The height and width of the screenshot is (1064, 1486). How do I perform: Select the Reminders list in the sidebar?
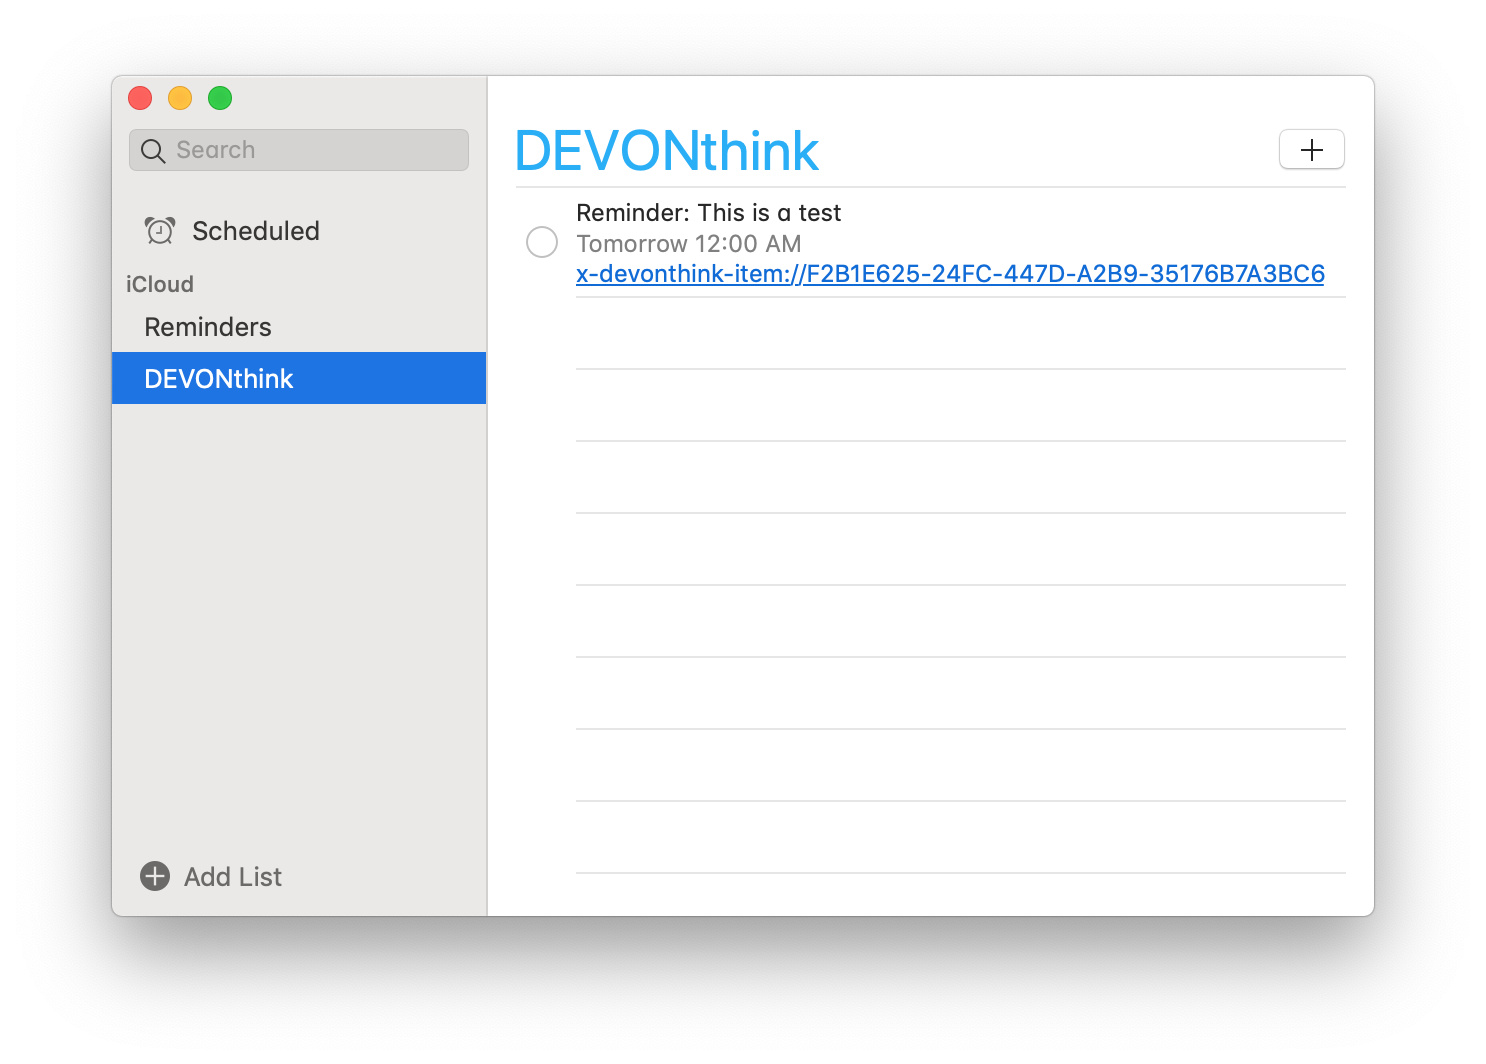[x=208, y=327]
